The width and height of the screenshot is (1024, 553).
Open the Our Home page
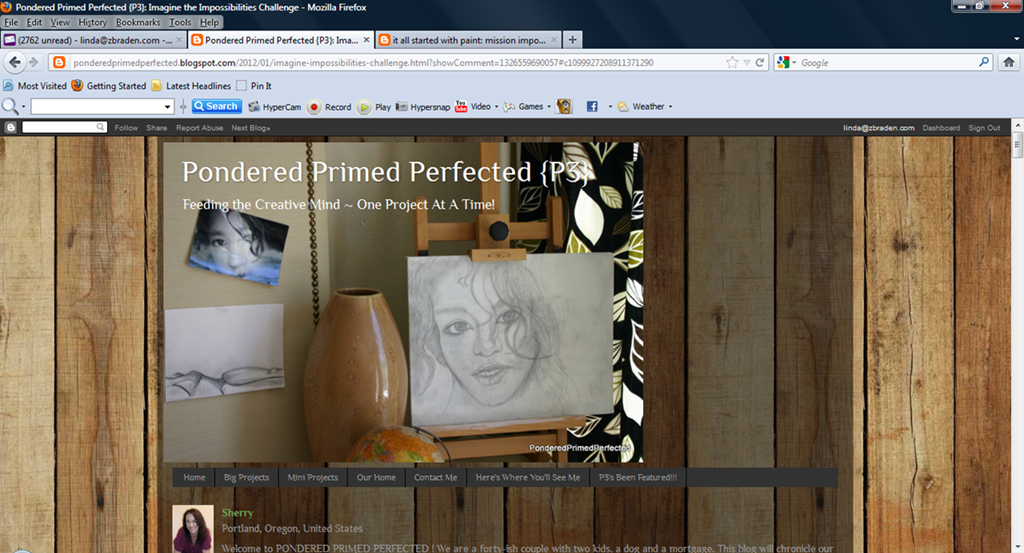[376, 477]
